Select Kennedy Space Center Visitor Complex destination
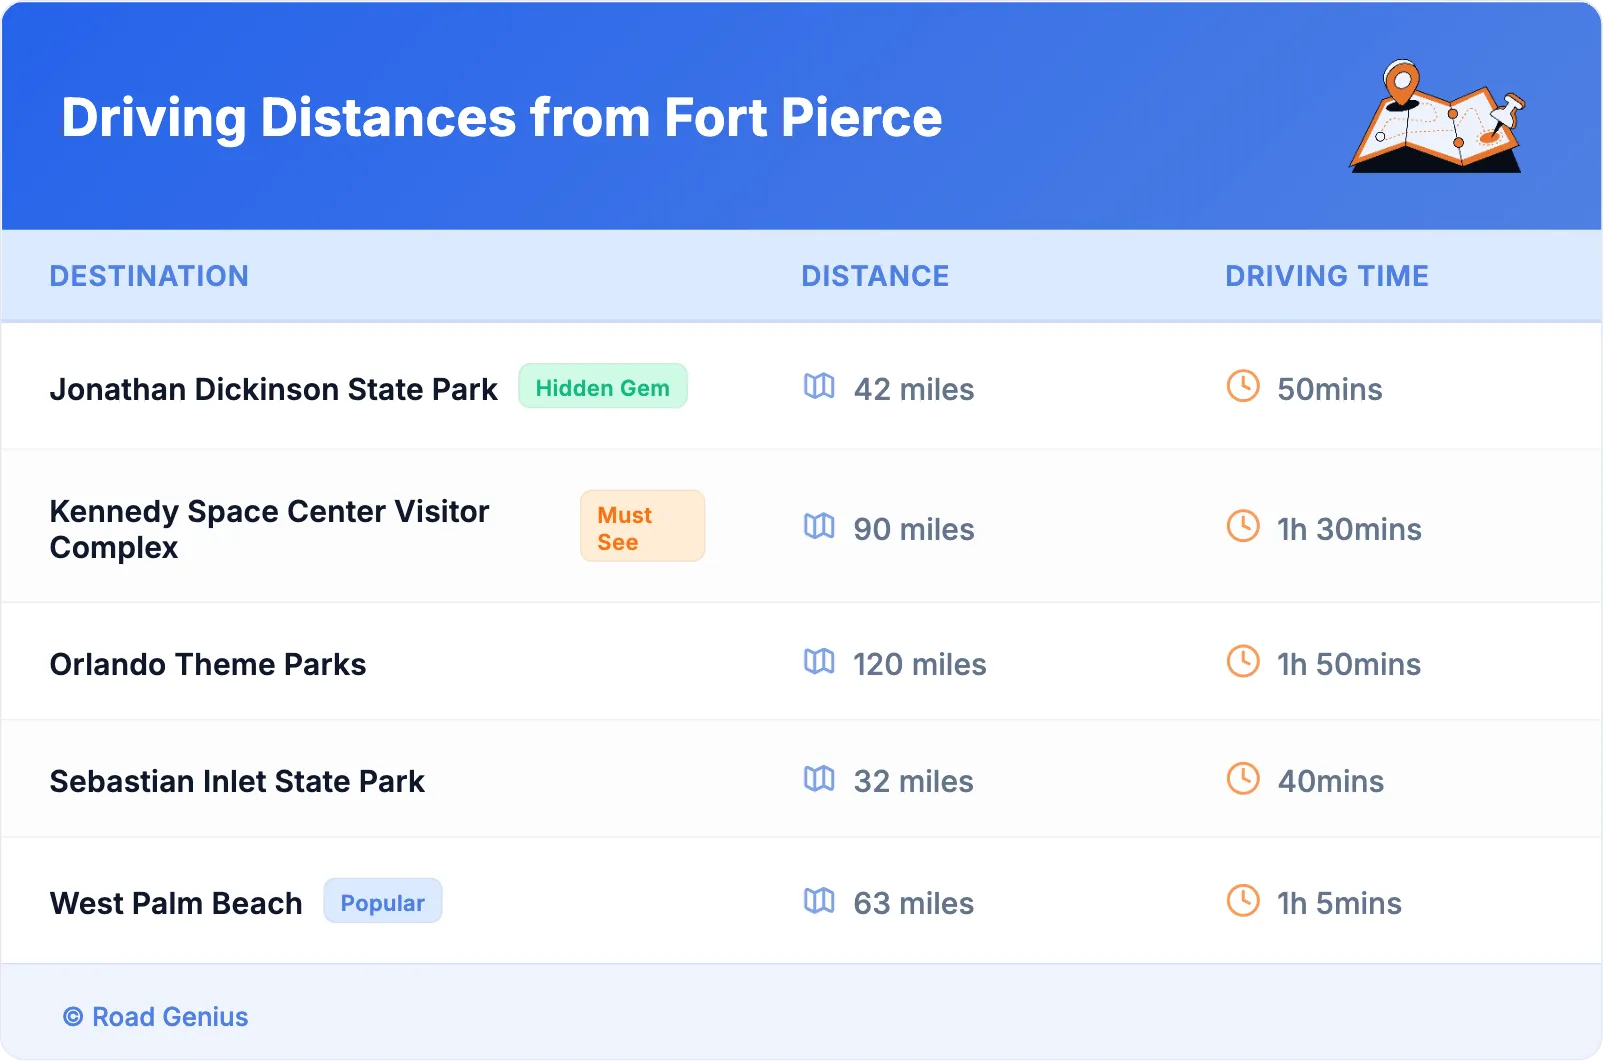 269,529
